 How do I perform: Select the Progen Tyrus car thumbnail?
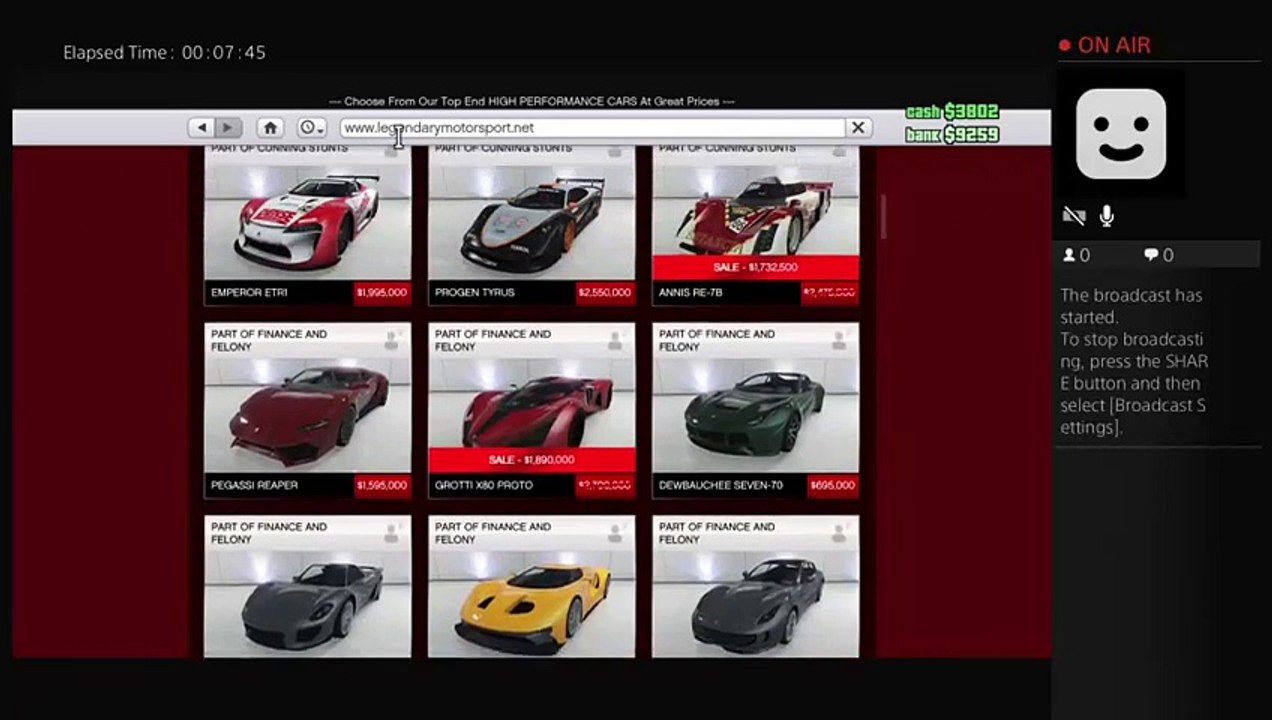pos(532,218)
